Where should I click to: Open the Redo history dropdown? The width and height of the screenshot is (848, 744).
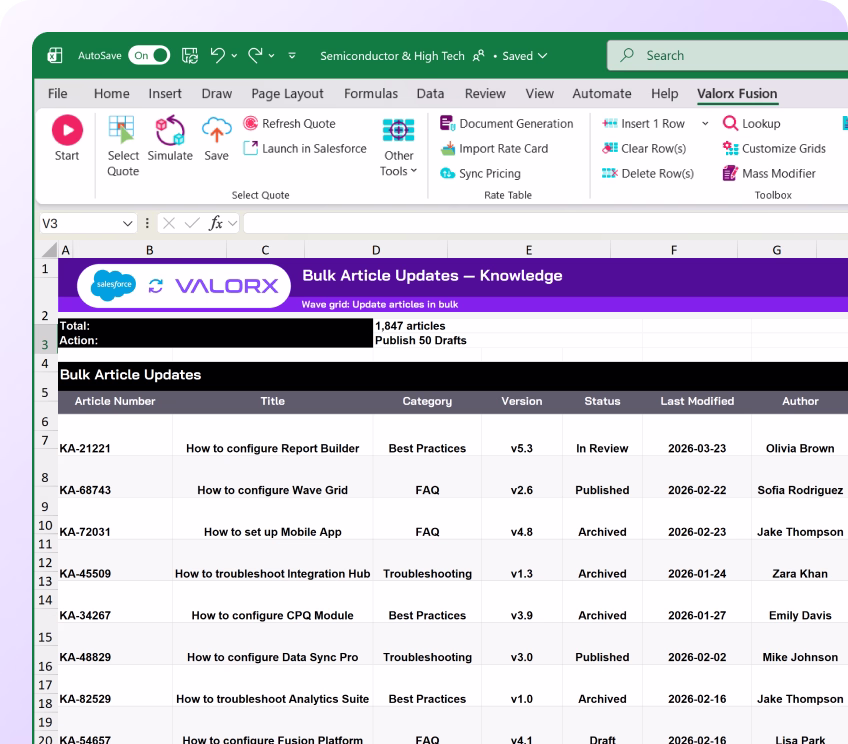coord(271,56)
